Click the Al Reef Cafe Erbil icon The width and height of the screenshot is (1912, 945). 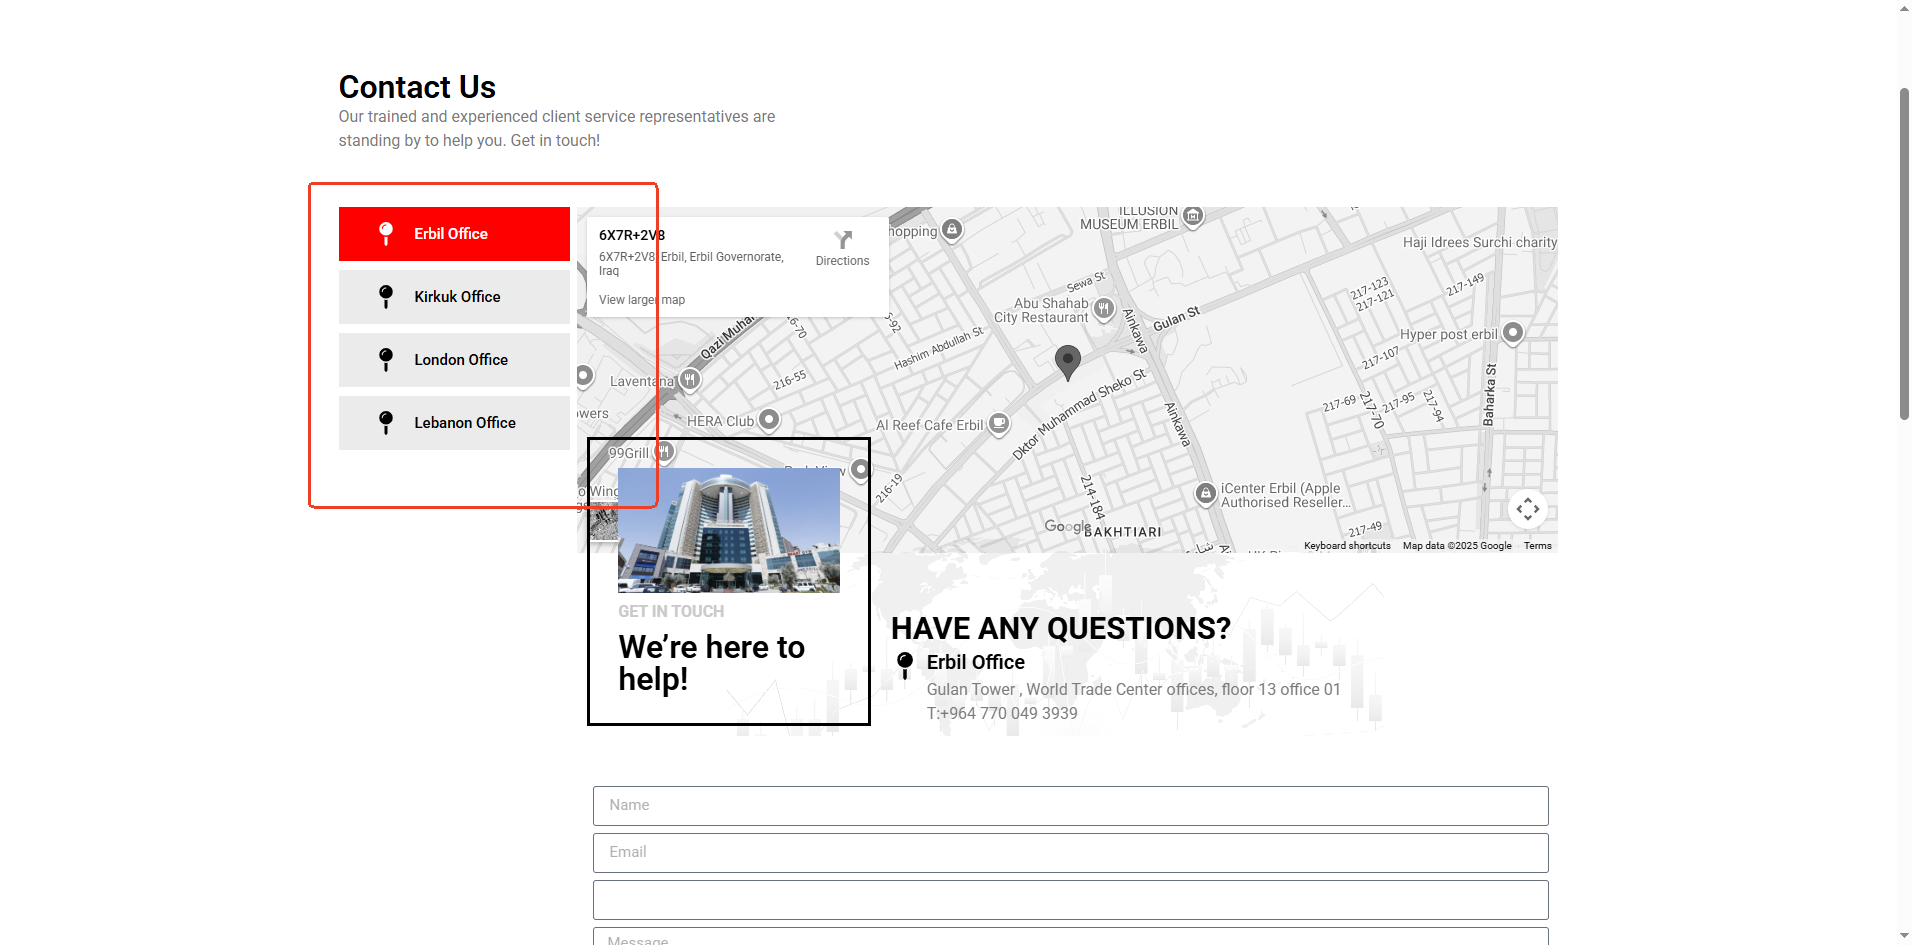point(998,424)
